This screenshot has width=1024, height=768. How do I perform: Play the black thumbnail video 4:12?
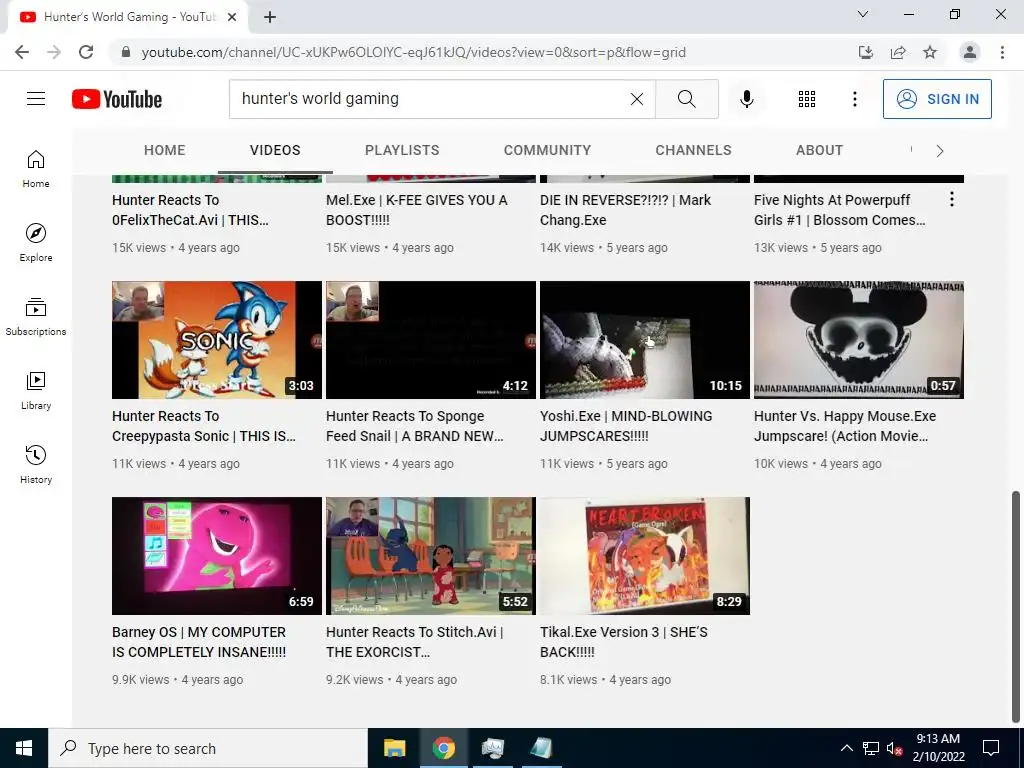(x=430, y=340)
